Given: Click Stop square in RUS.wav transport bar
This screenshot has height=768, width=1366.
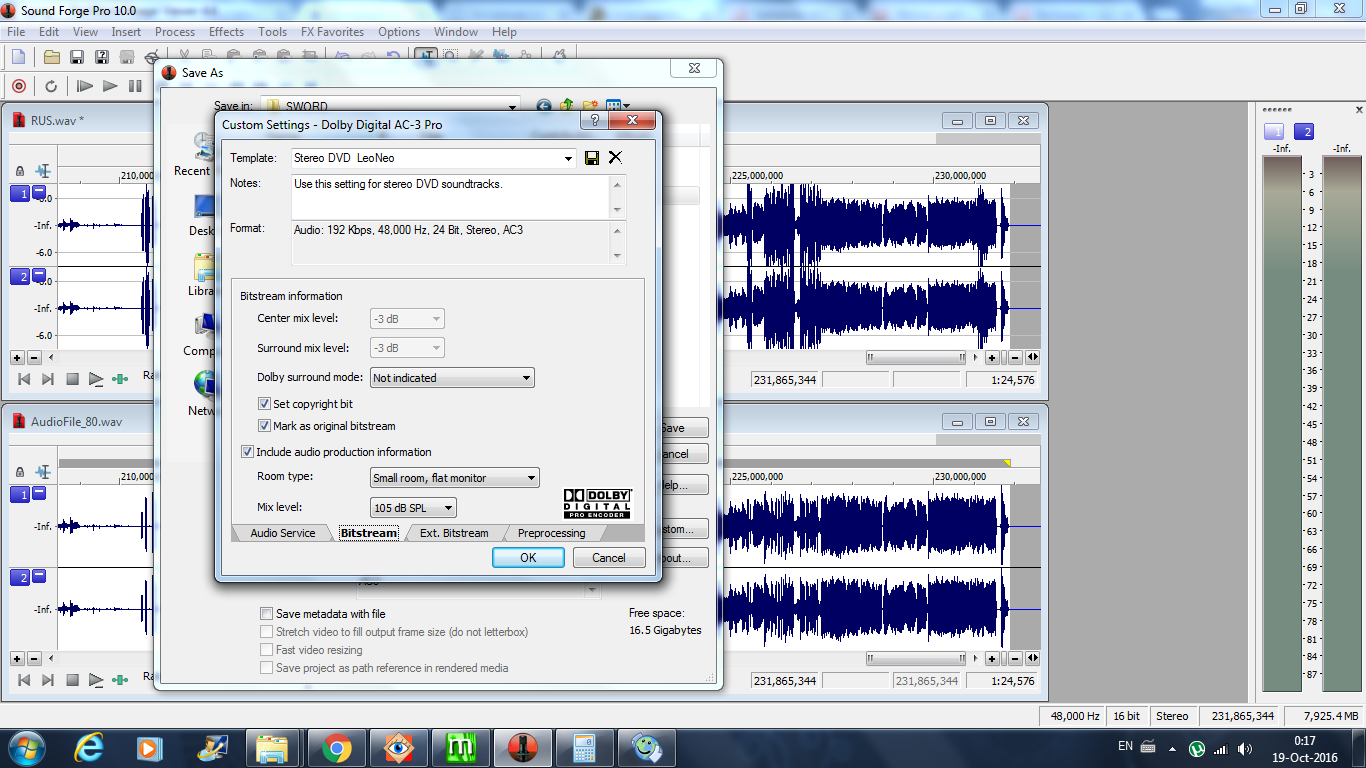Looking at the screenshot, I should pos(72,379).
